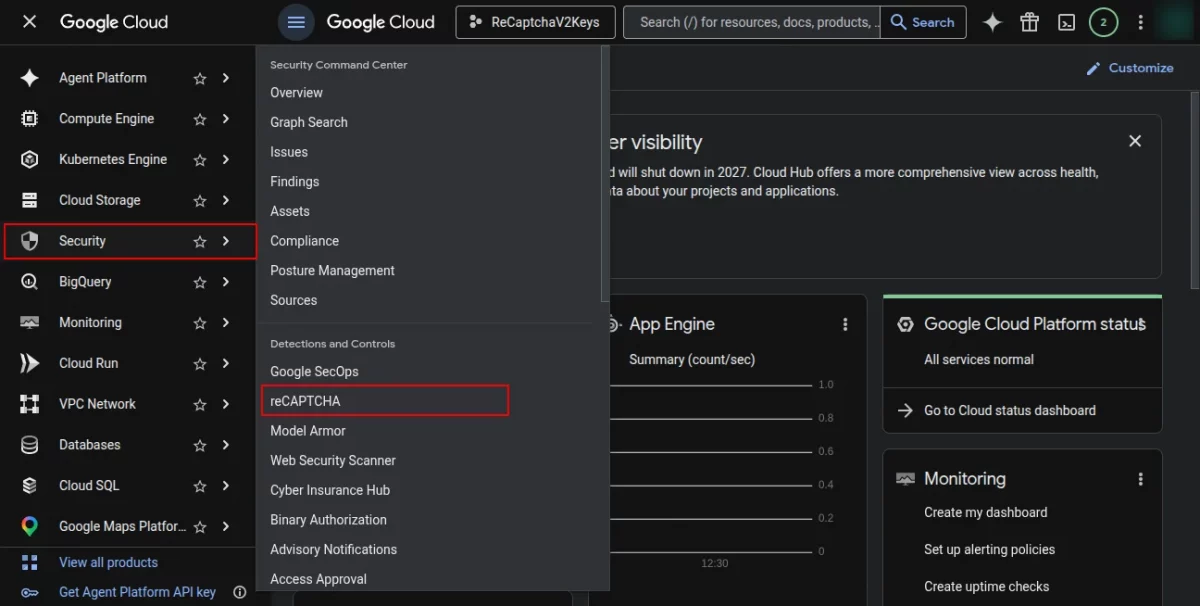Screen dimensions: 1200x606
Task: Click the pencil Customize icon
Action: pos(1093,68)
